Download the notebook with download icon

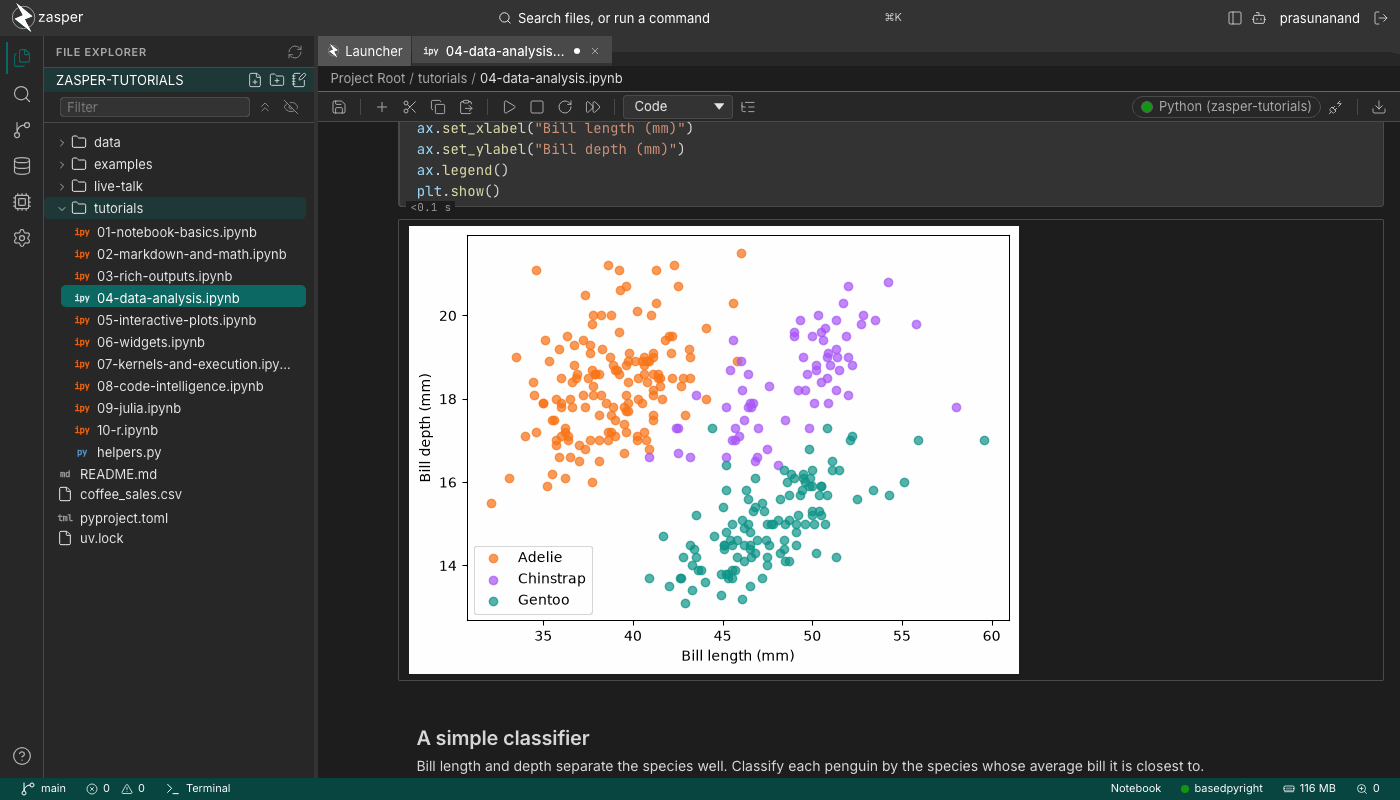tap(1379, 107)
